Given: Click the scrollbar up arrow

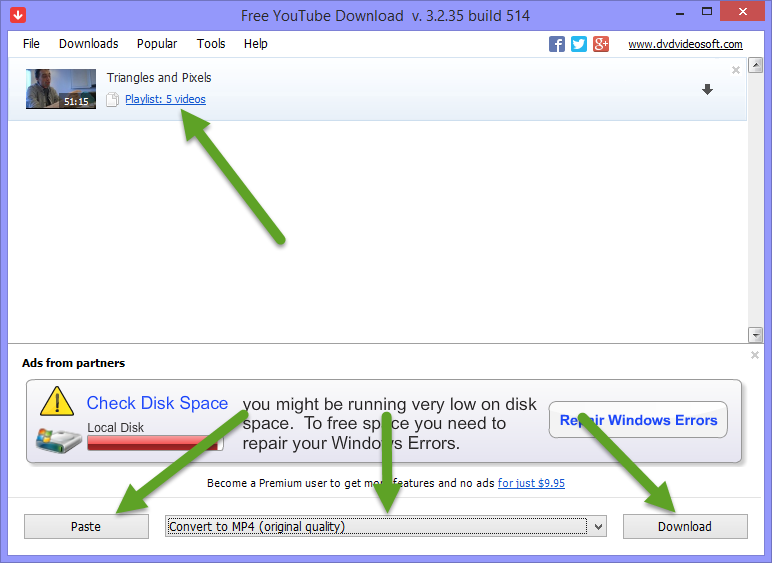Looking at the screenshot, I should coord(755,65).
